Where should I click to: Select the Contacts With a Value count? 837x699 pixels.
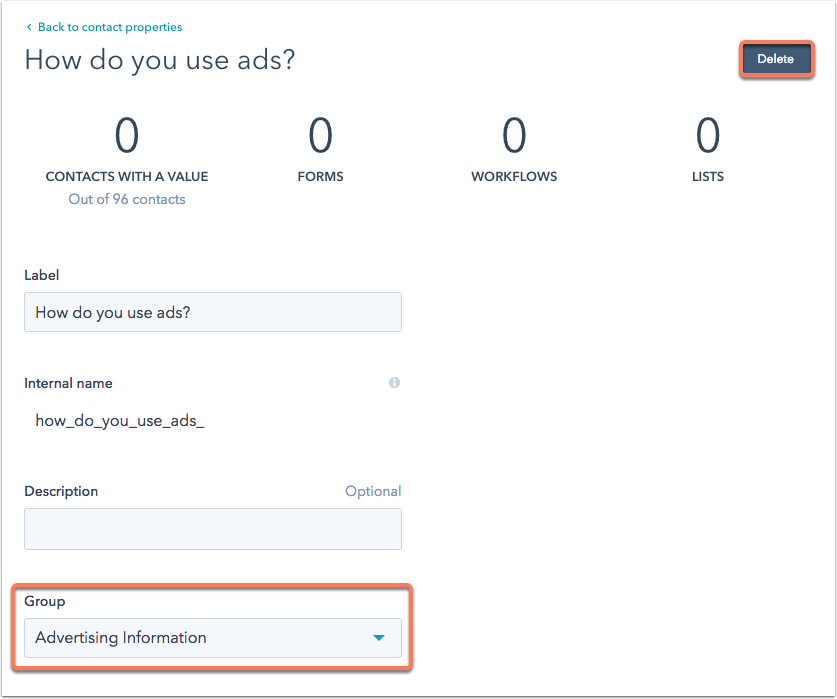[x=127, y=135]
